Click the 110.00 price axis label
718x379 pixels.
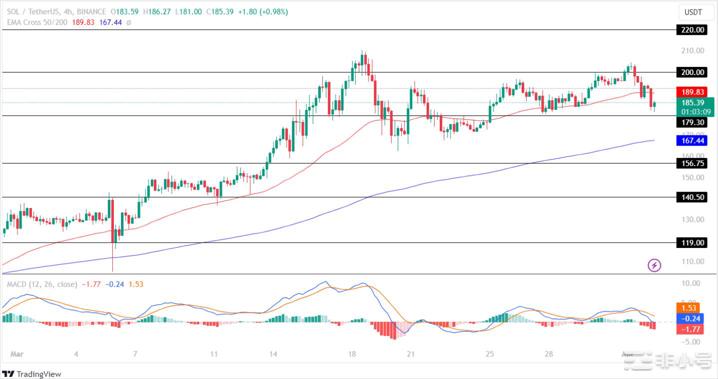(693, 261)
